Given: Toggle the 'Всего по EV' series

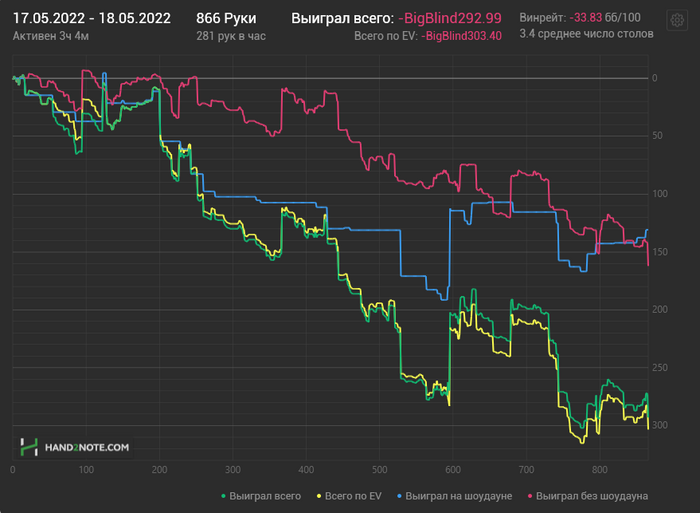Looking at the screenshot, I should [353, 496].
